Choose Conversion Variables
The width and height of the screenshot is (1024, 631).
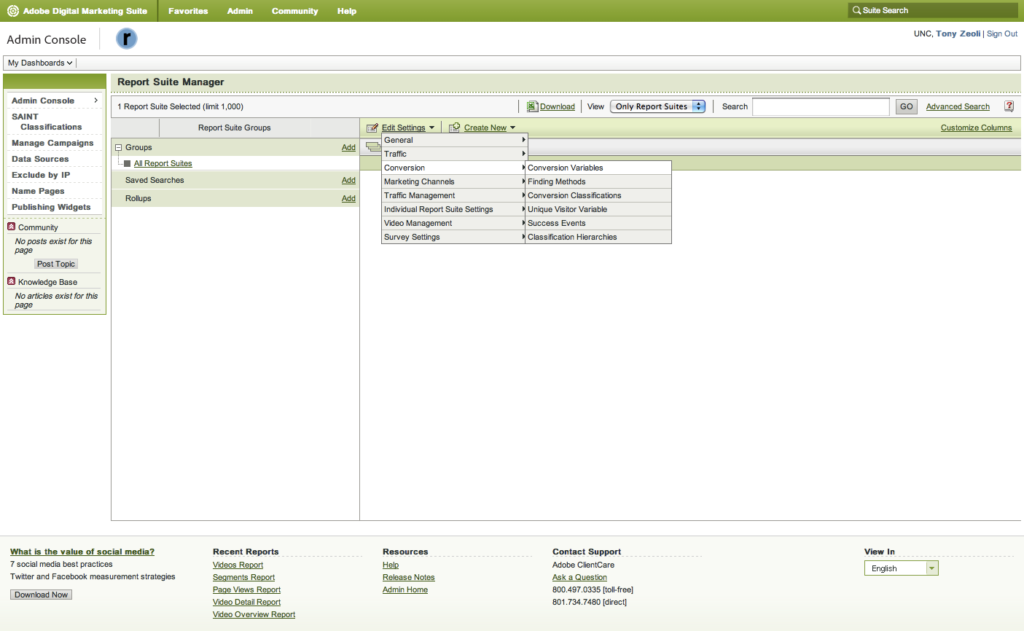point(598,168)
